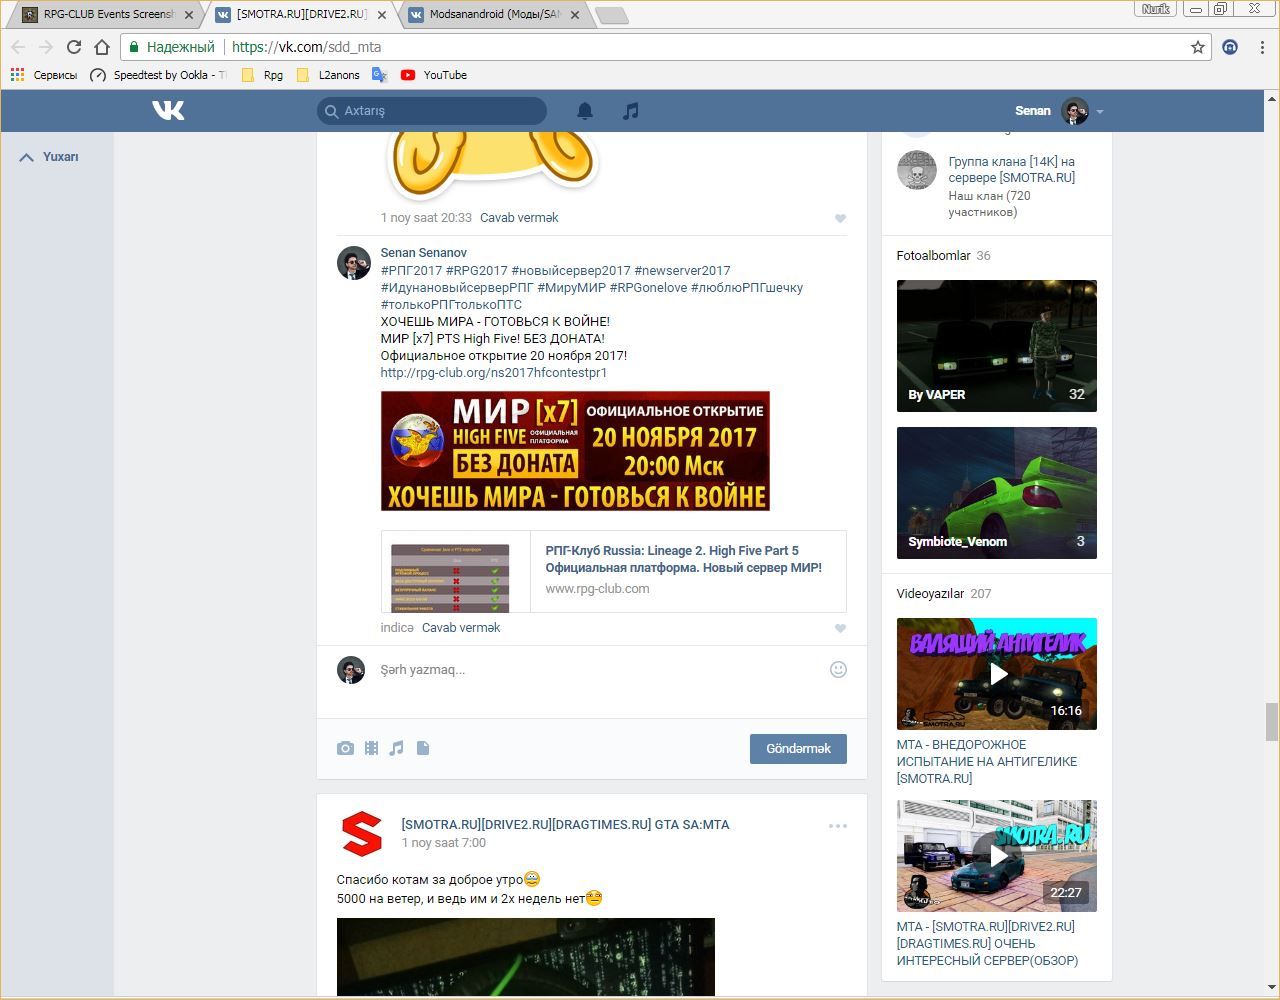The width and height of the screenshot is (1280, 1000).
Task: Go up with the Yuxarı button
Action: point(49,157)
